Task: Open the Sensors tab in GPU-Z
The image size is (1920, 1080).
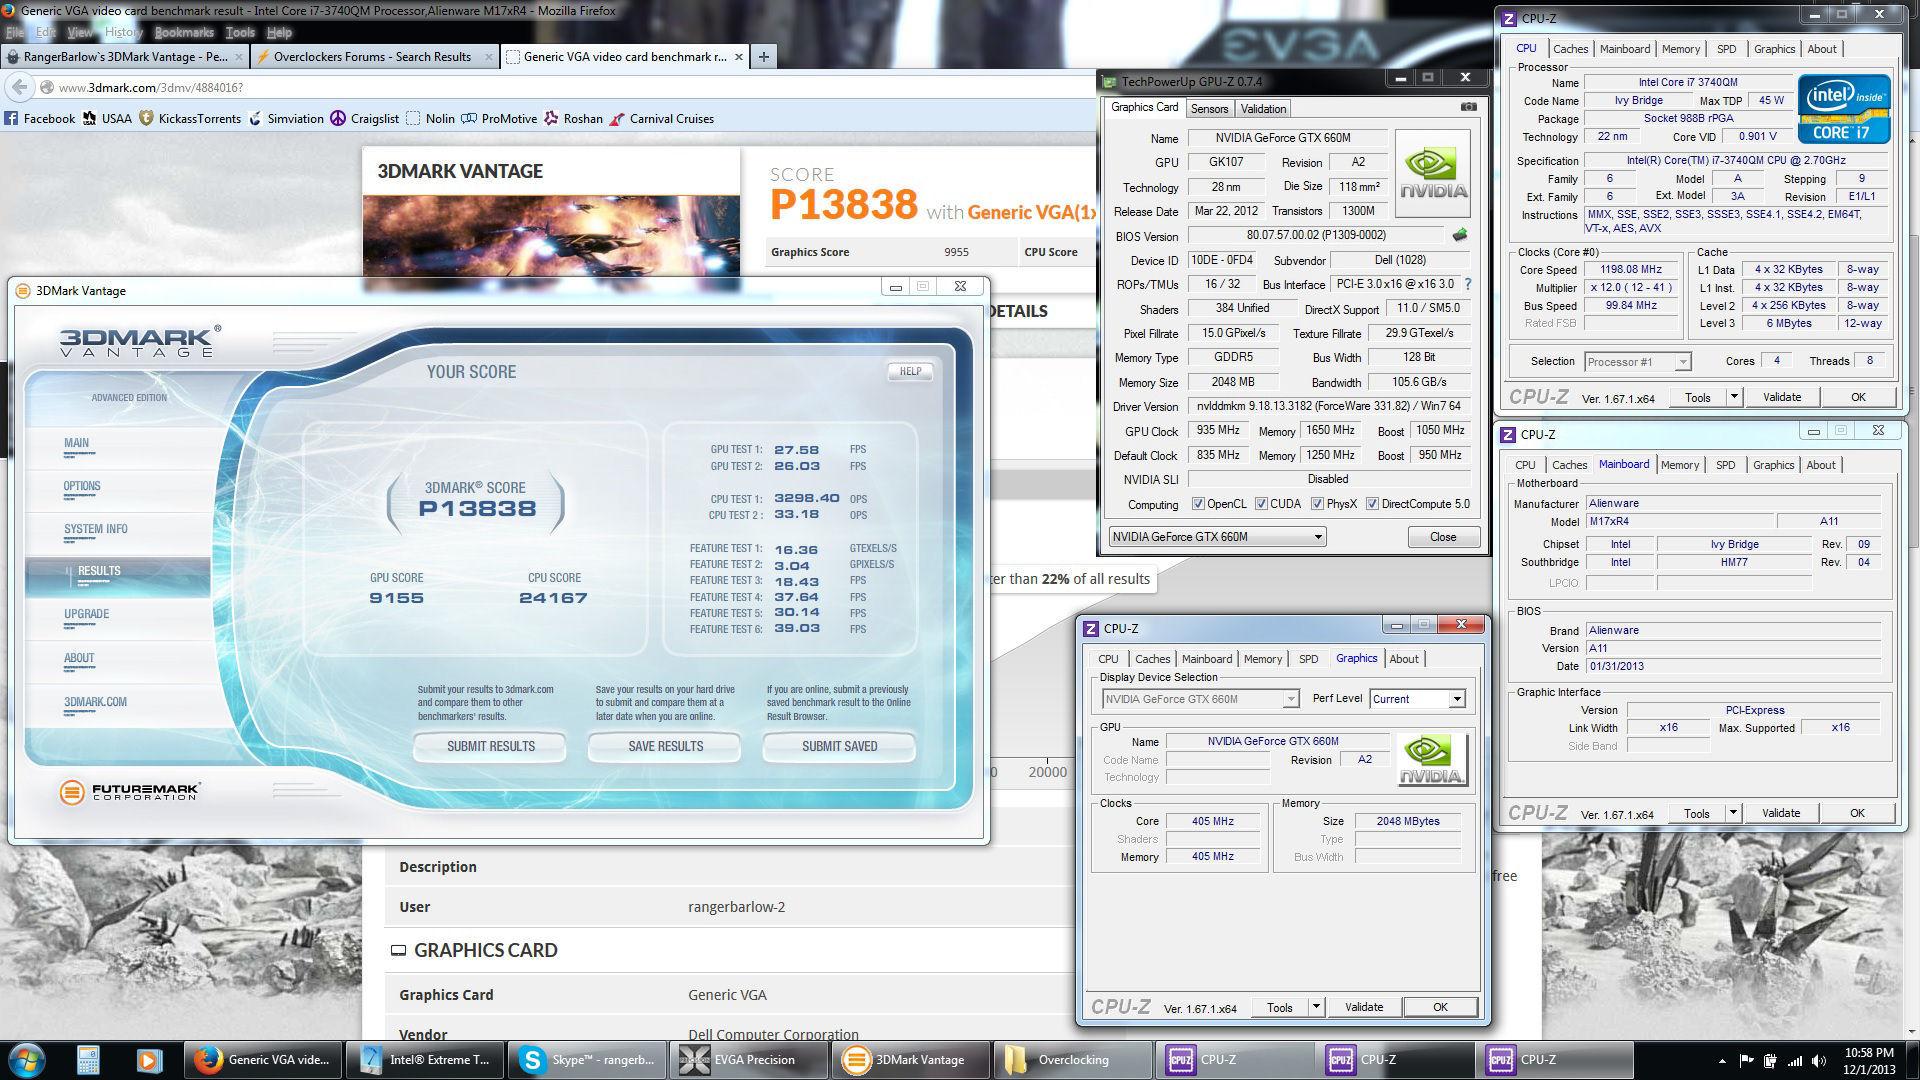Action: click(x=1209, y=109)
